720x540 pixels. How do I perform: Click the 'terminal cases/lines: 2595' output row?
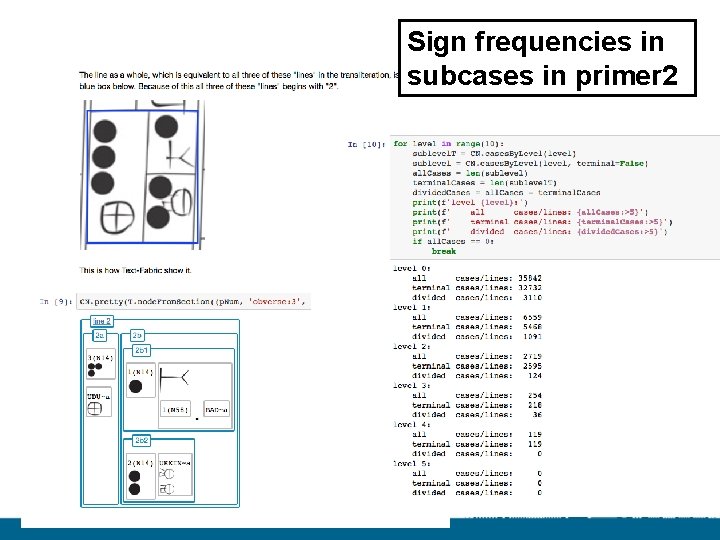coord(477,366)
